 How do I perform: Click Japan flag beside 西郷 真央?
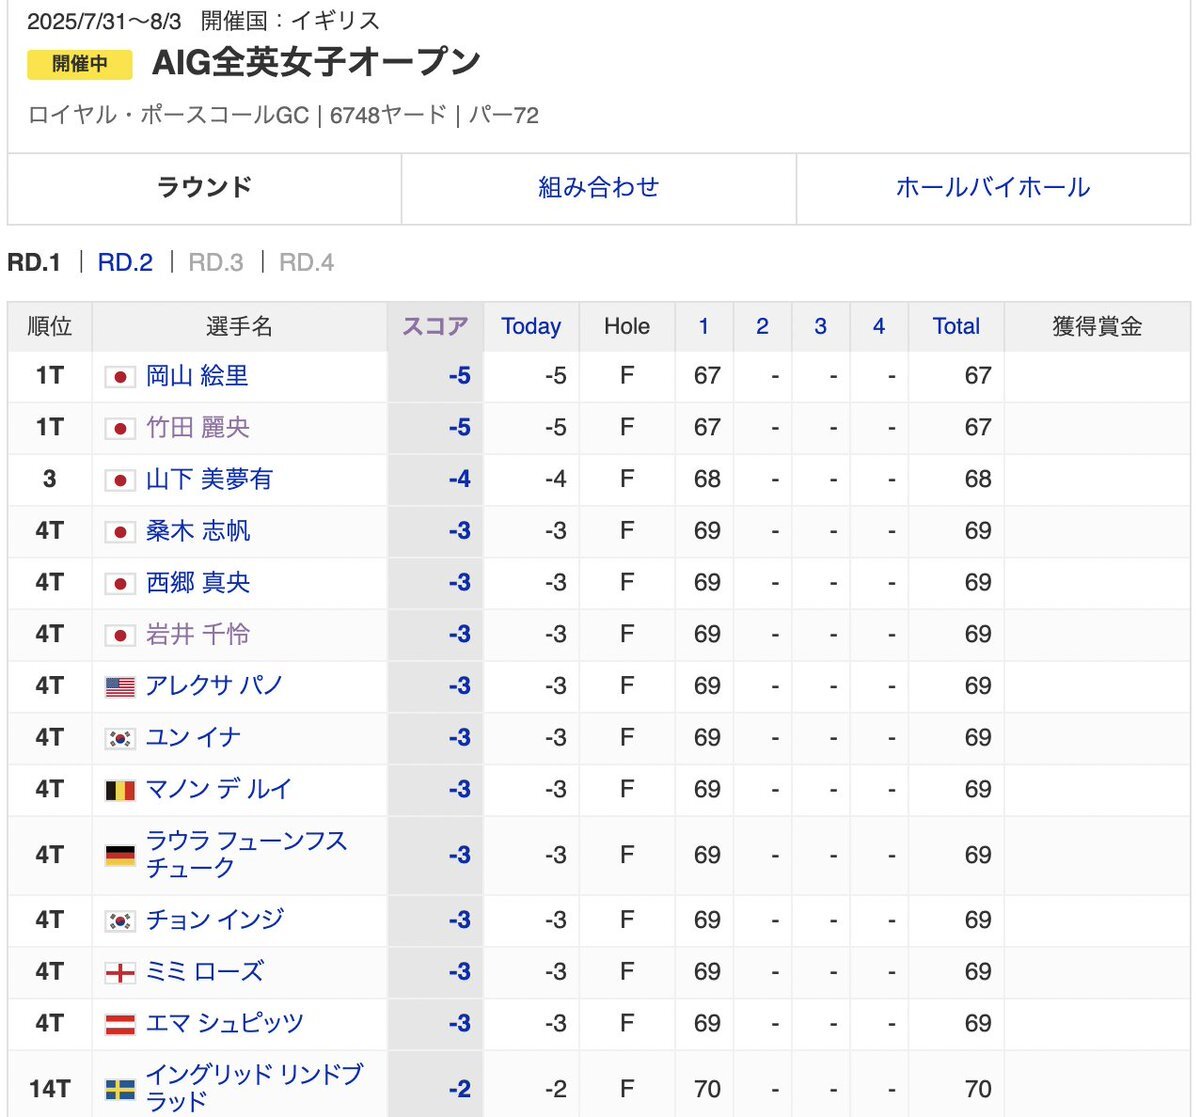[120, 584]
